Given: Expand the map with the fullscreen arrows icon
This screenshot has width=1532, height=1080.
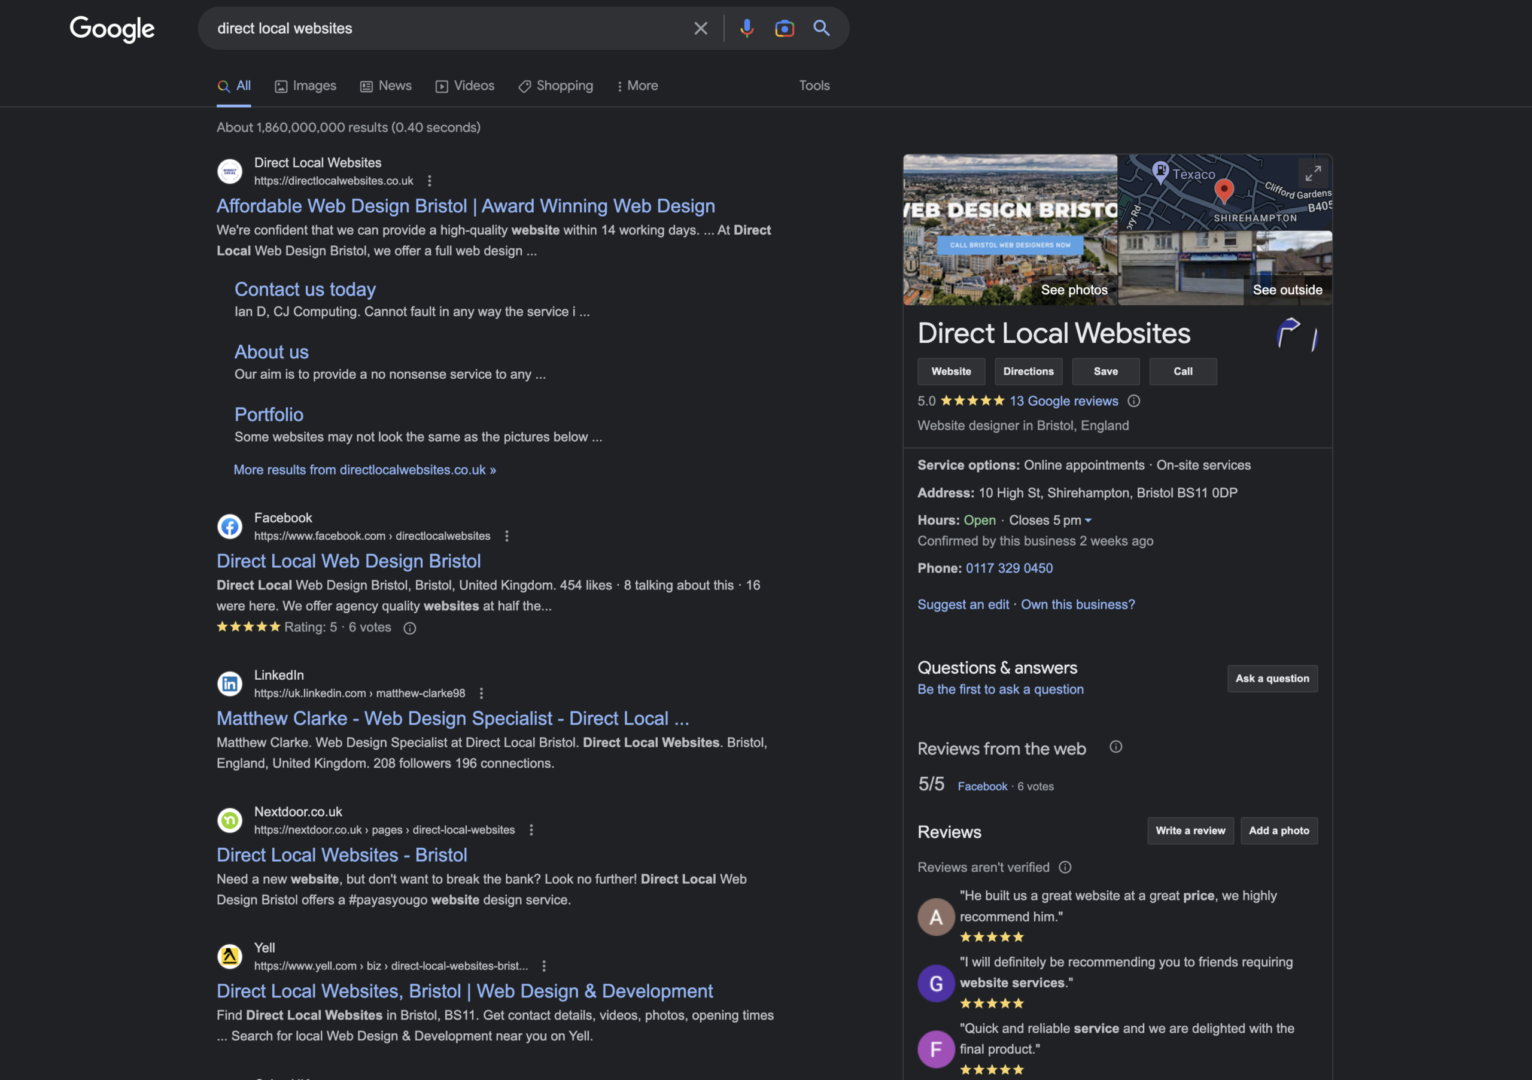Looking at the screenshot, I should [1313, 172].
